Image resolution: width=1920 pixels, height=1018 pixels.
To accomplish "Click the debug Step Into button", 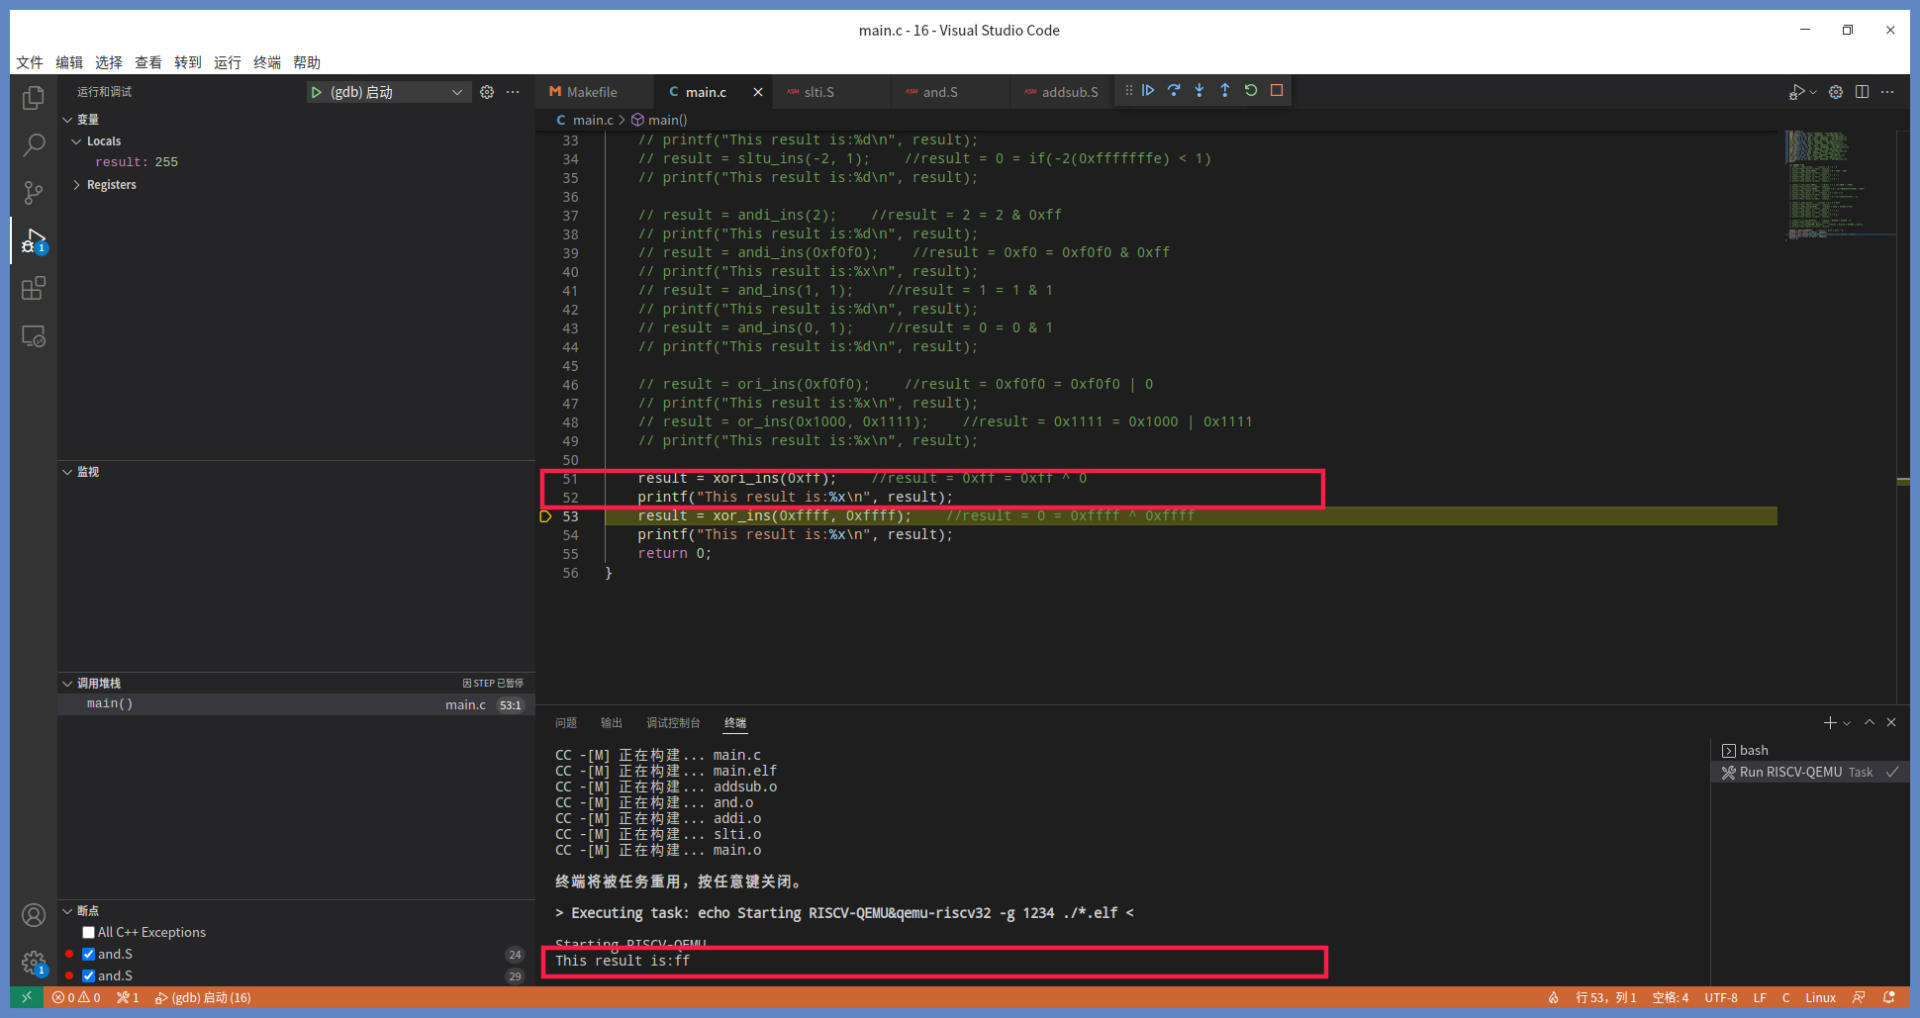I will 1199,91.
